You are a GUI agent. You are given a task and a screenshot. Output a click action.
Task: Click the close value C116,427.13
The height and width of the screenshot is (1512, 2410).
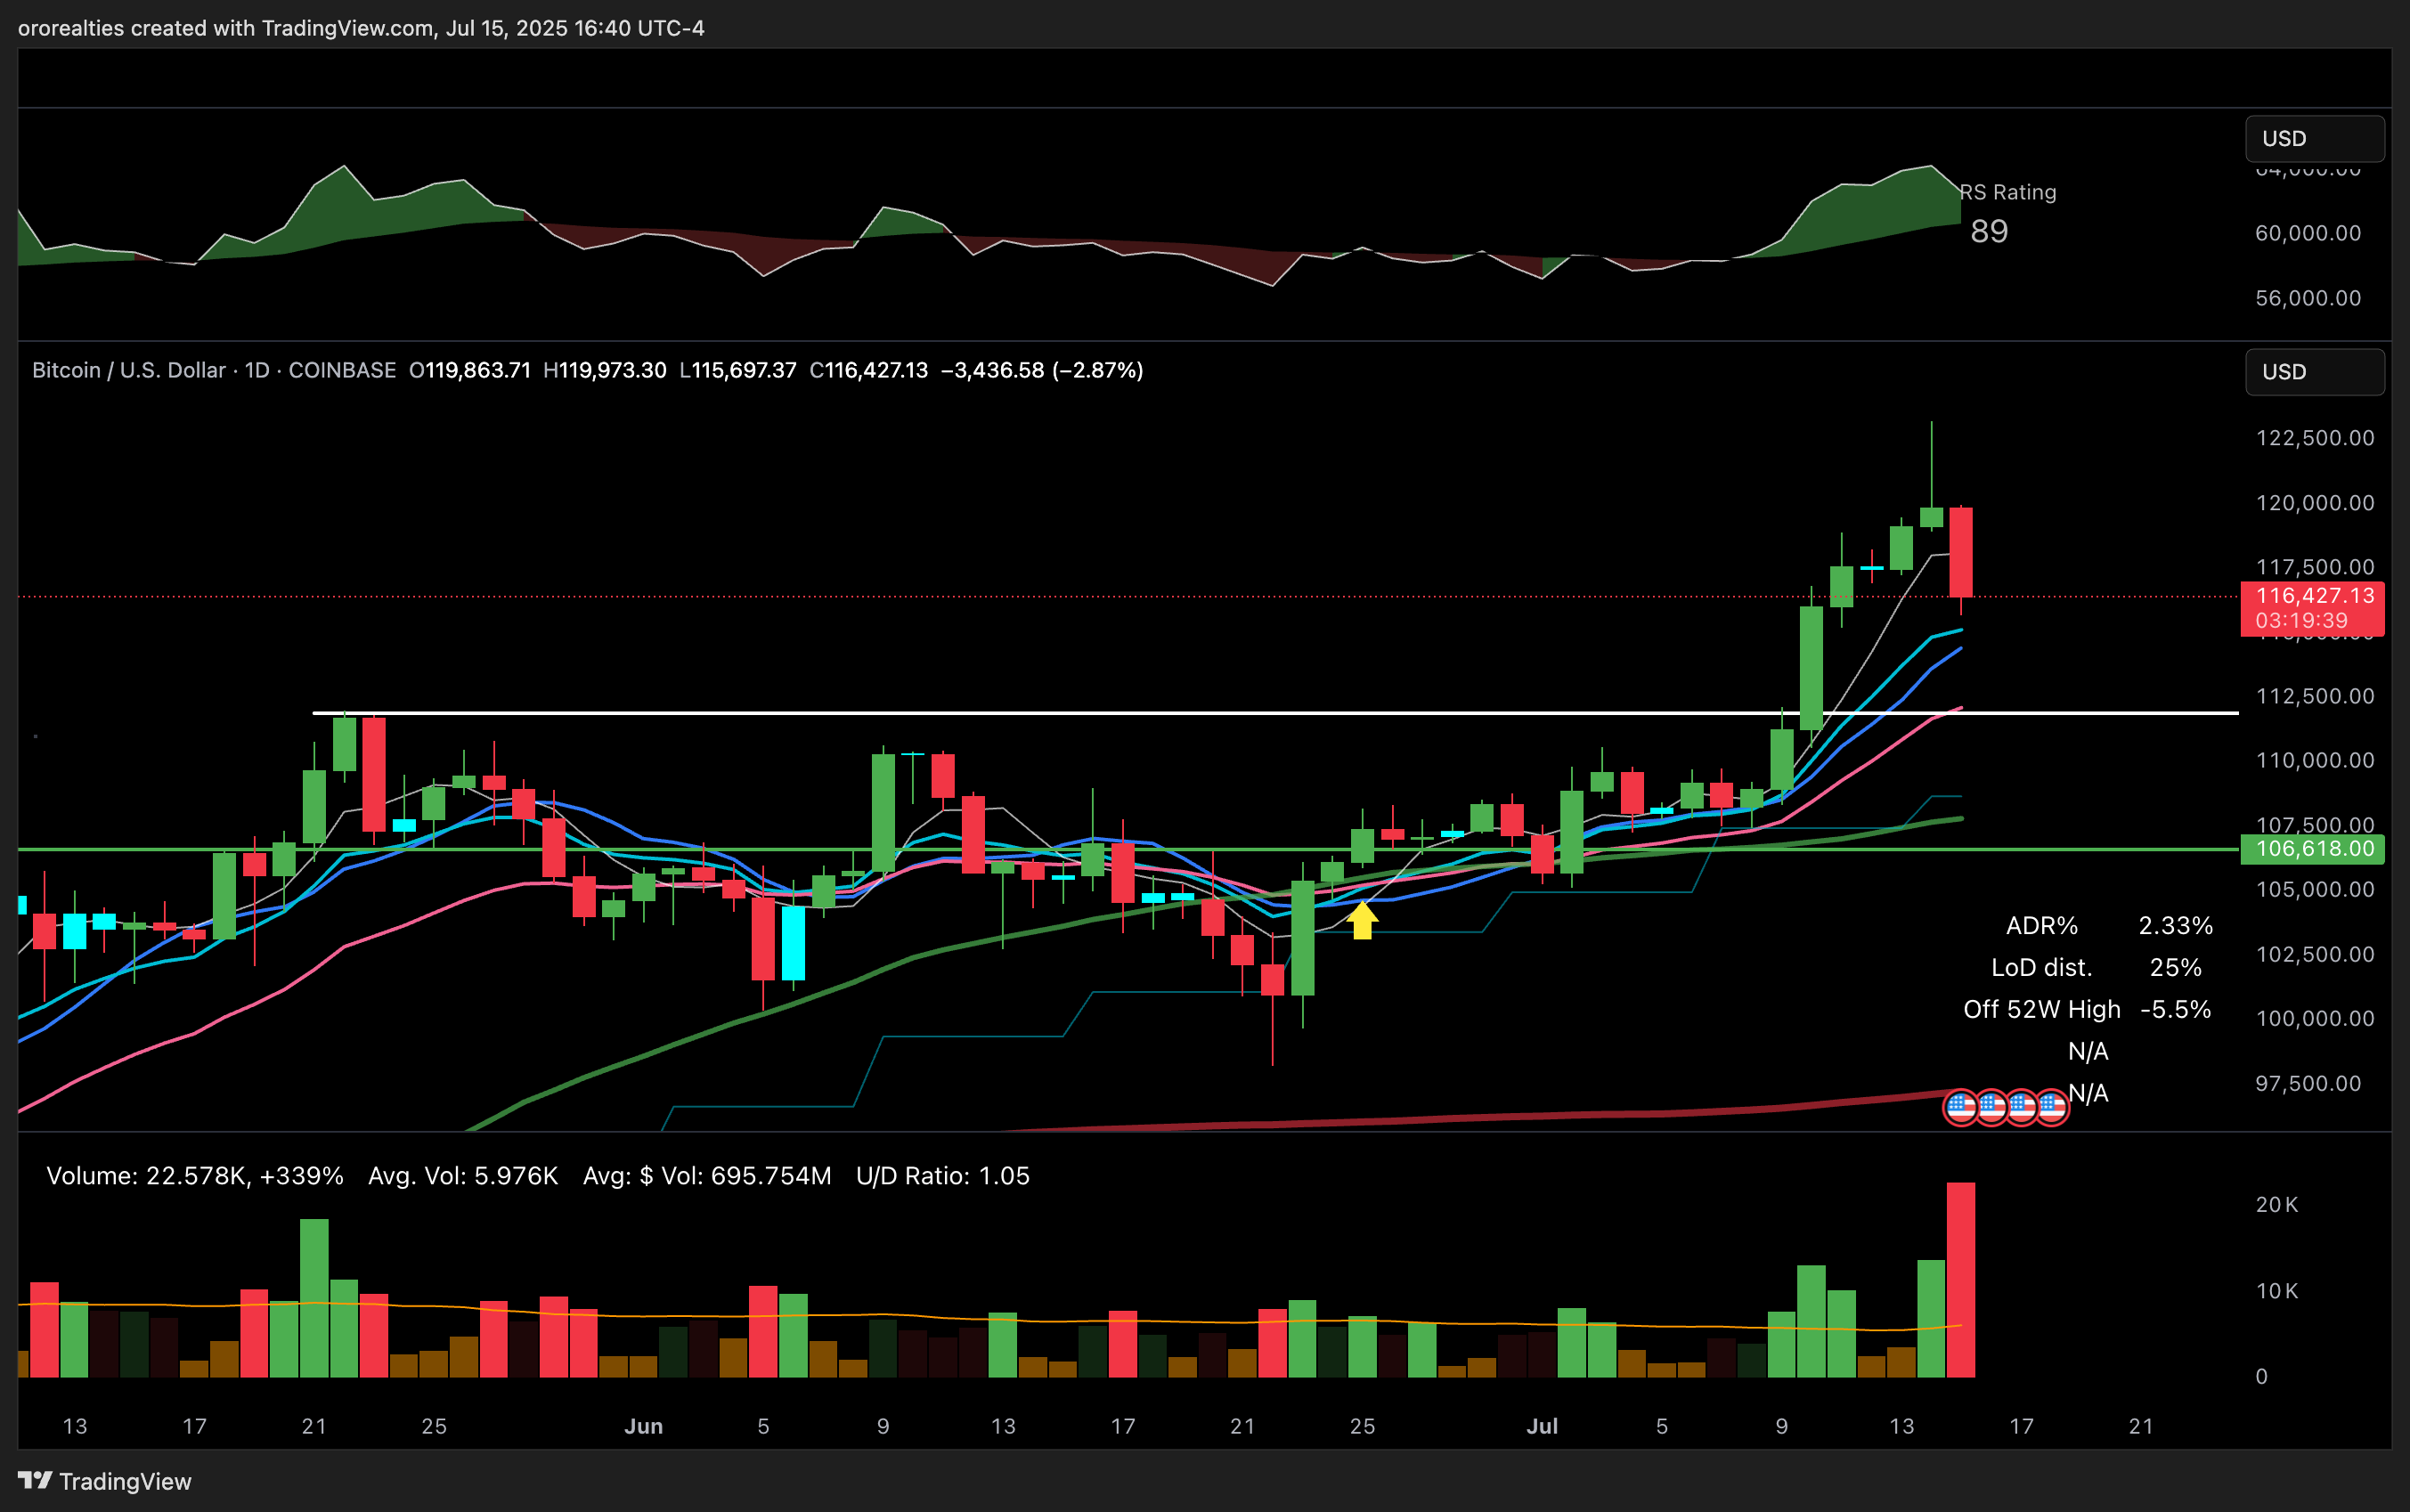pyautogui.click(x=869, y=370)
